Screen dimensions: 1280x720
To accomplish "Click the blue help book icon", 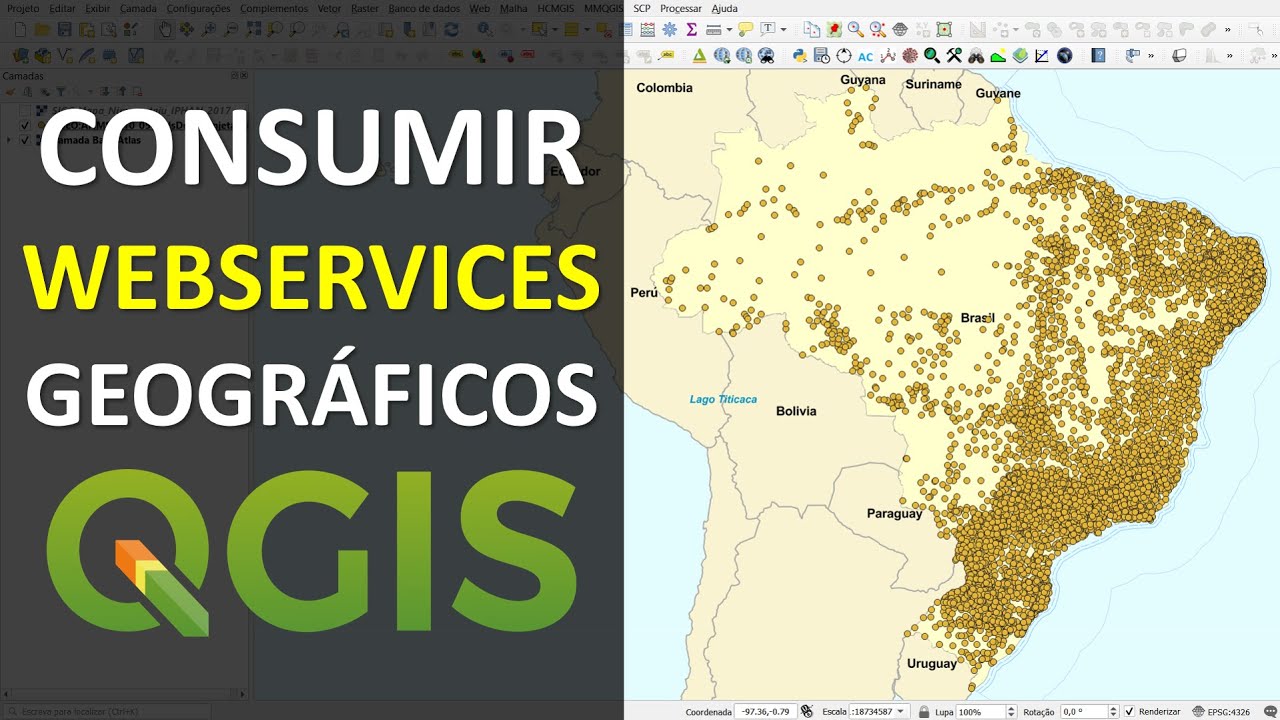I will tap(1098, 55).
